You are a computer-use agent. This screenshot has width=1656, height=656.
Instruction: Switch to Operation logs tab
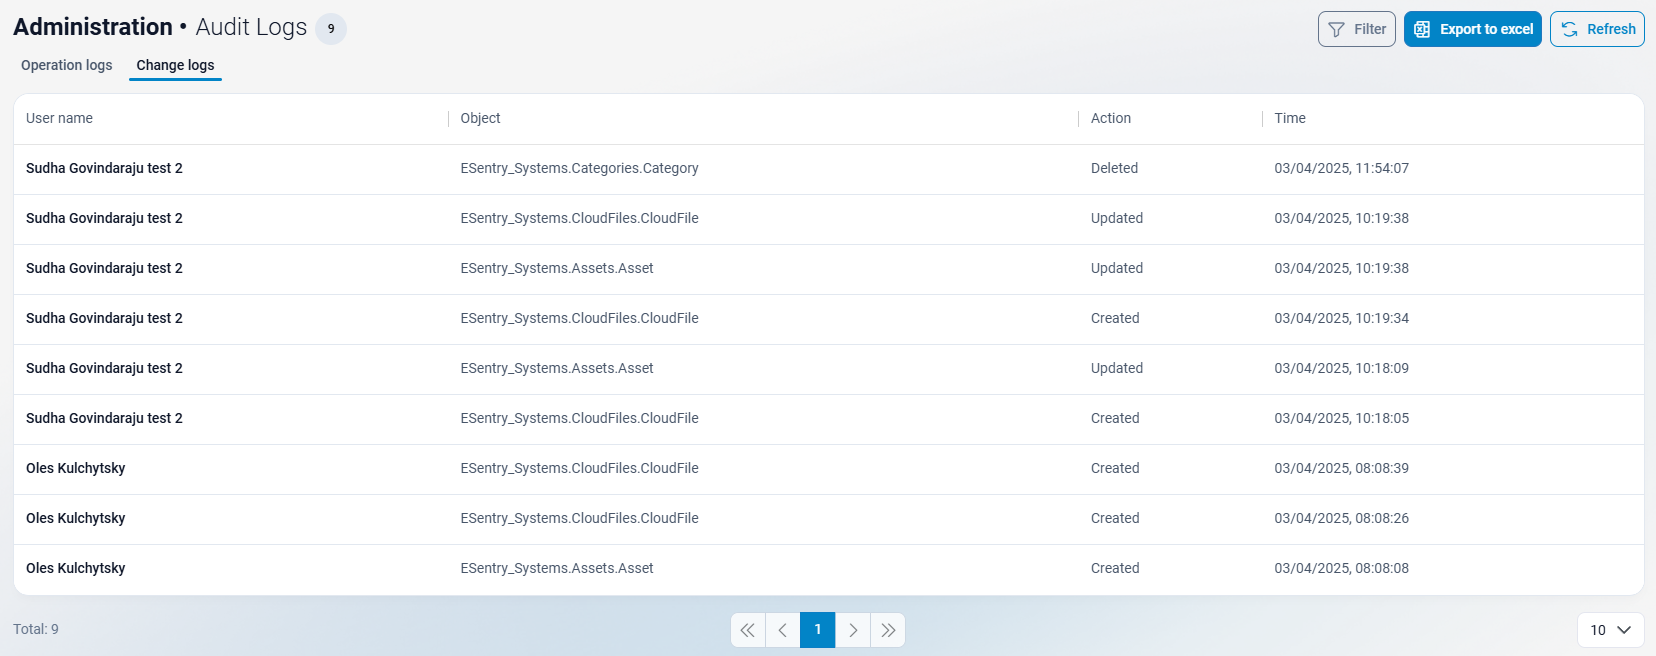(x=67, y=65)
